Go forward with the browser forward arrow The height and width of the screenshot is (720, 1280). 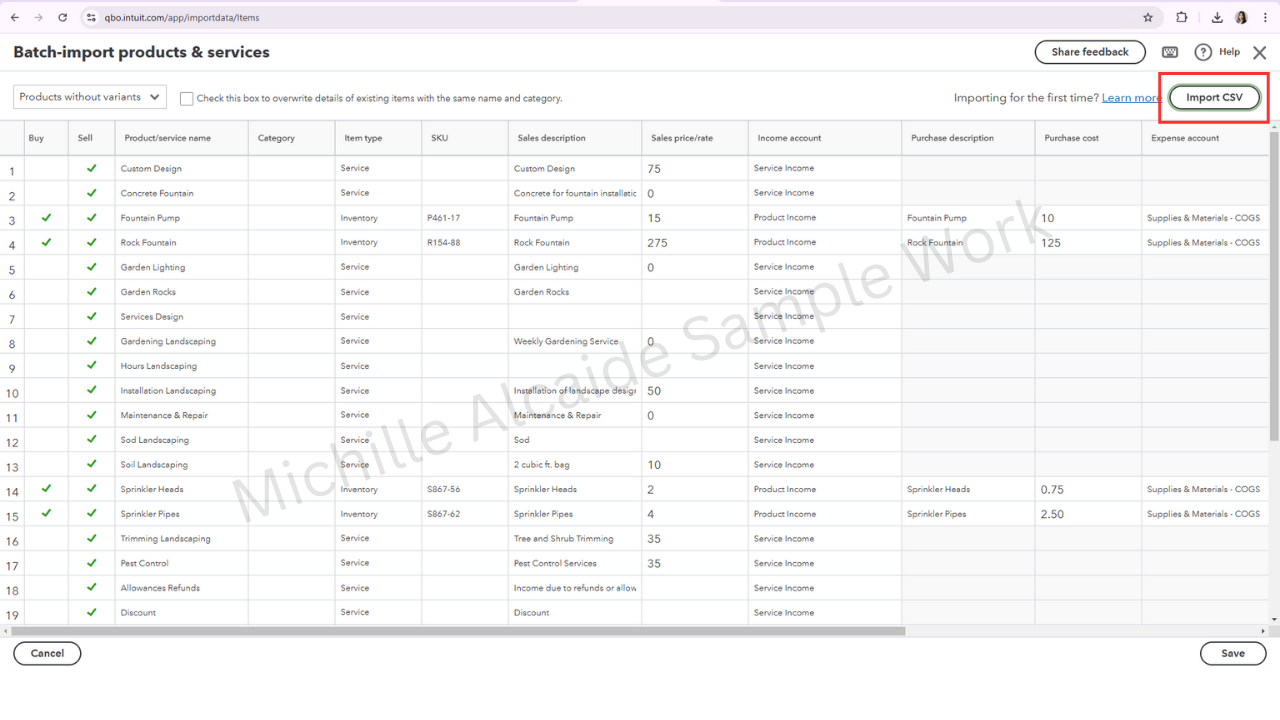point(38,18)
